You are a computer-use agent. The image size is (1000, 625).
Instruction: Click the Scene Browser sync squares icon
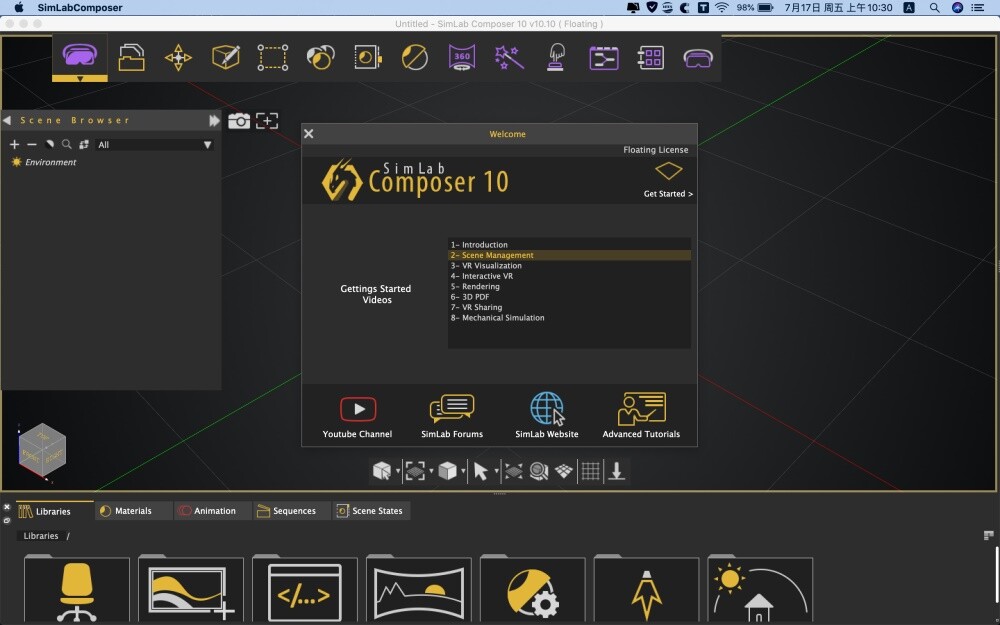(84, 145)
